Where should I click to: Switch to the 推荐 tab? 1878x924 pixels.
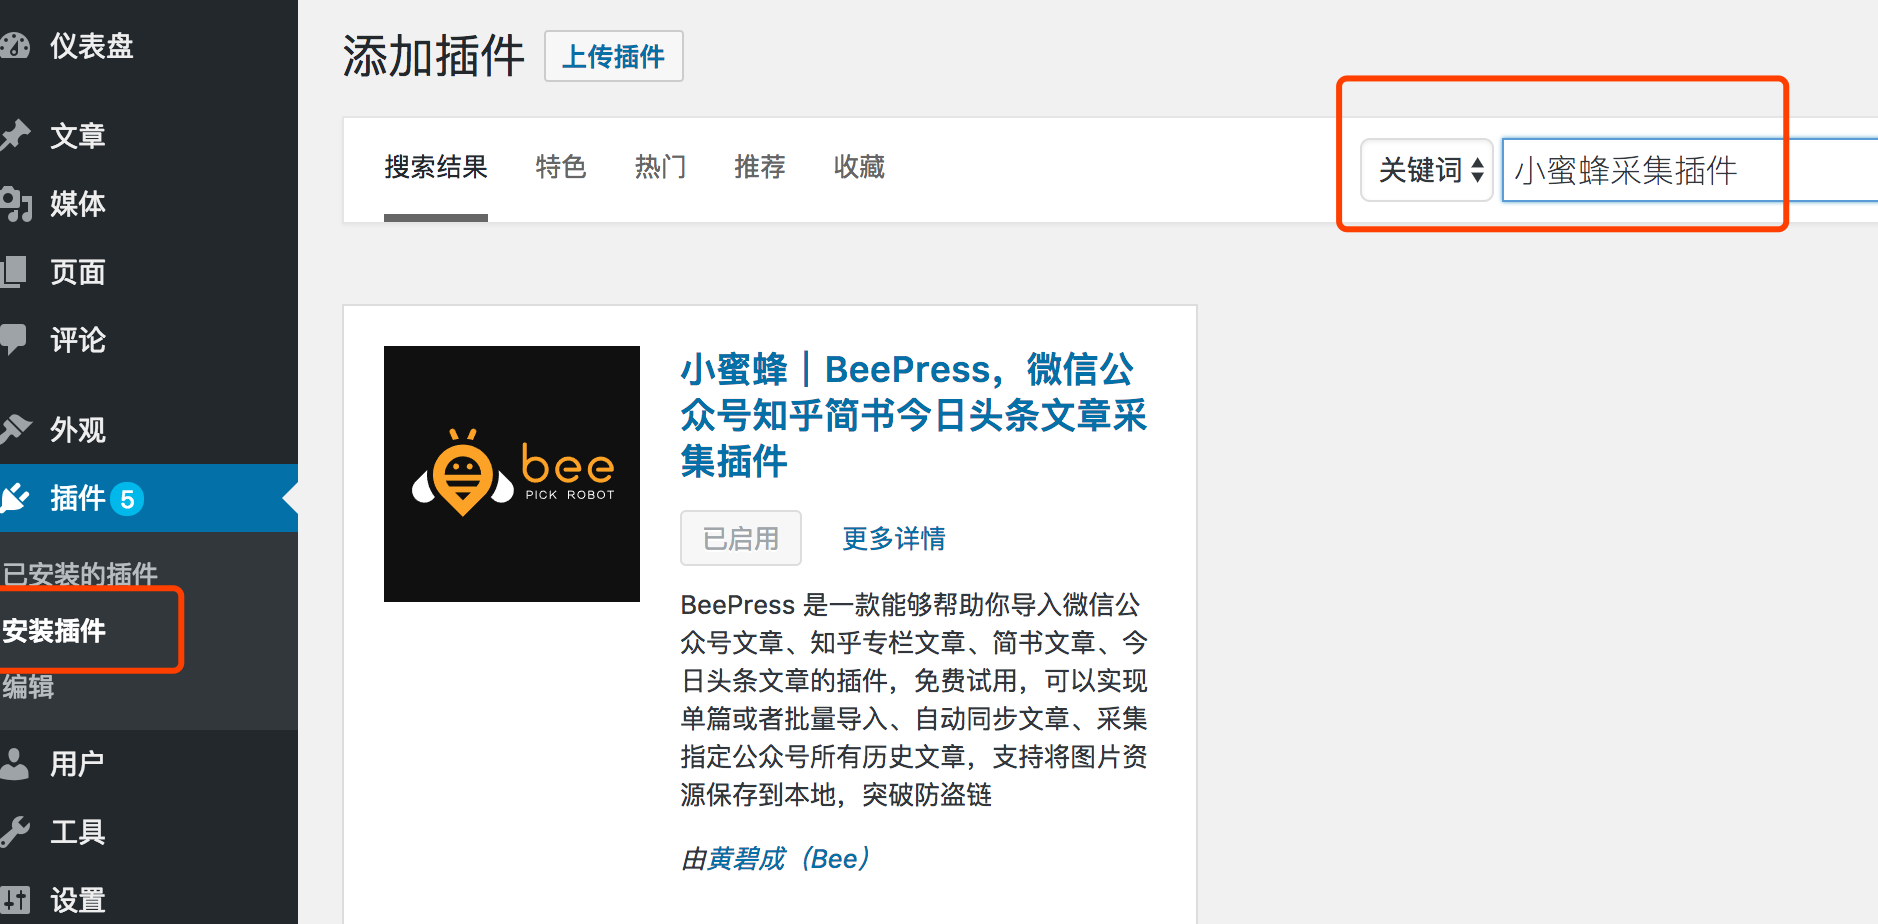760,167
